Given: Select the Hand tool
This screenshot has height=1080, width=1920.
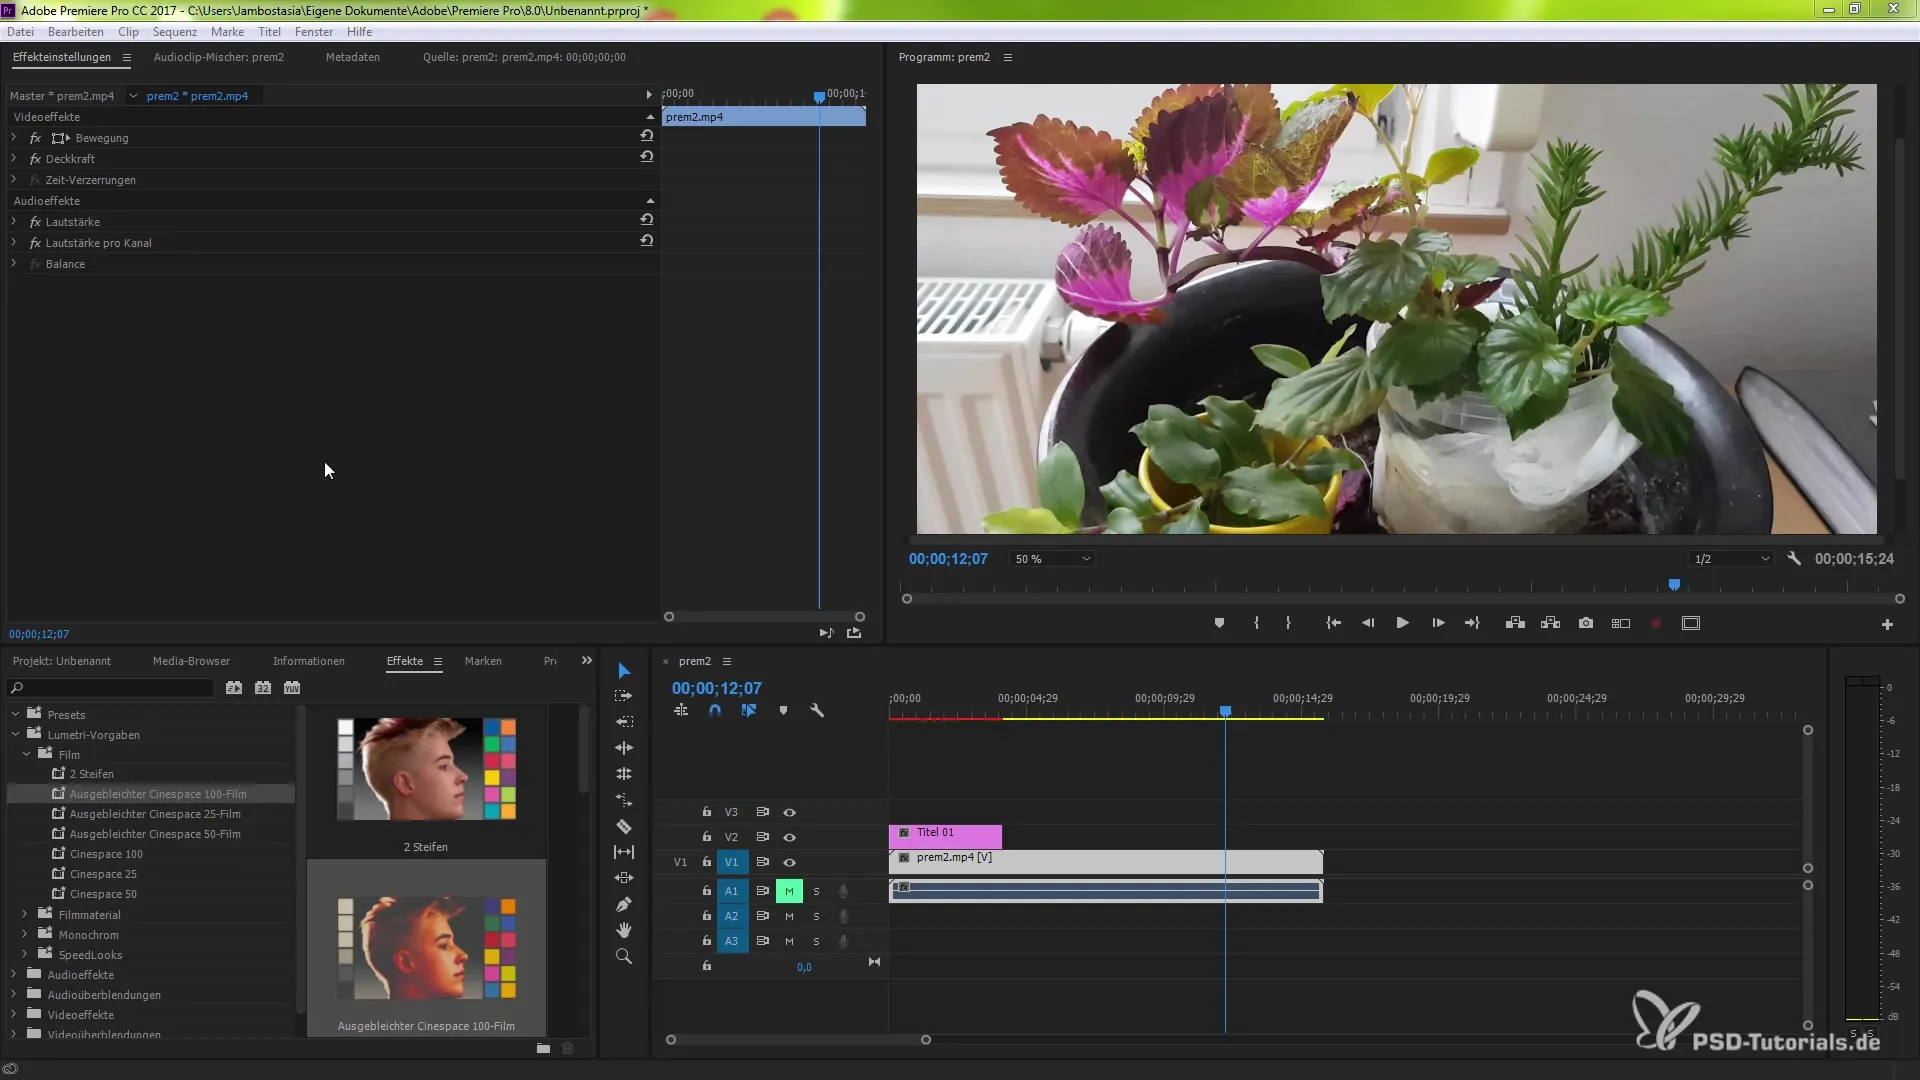Looking at the screenshot, I should click(624, 930).
